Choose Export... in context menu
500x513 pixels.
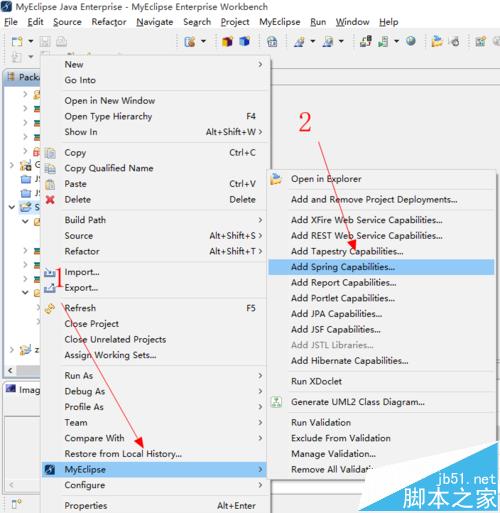click(154, 288)
